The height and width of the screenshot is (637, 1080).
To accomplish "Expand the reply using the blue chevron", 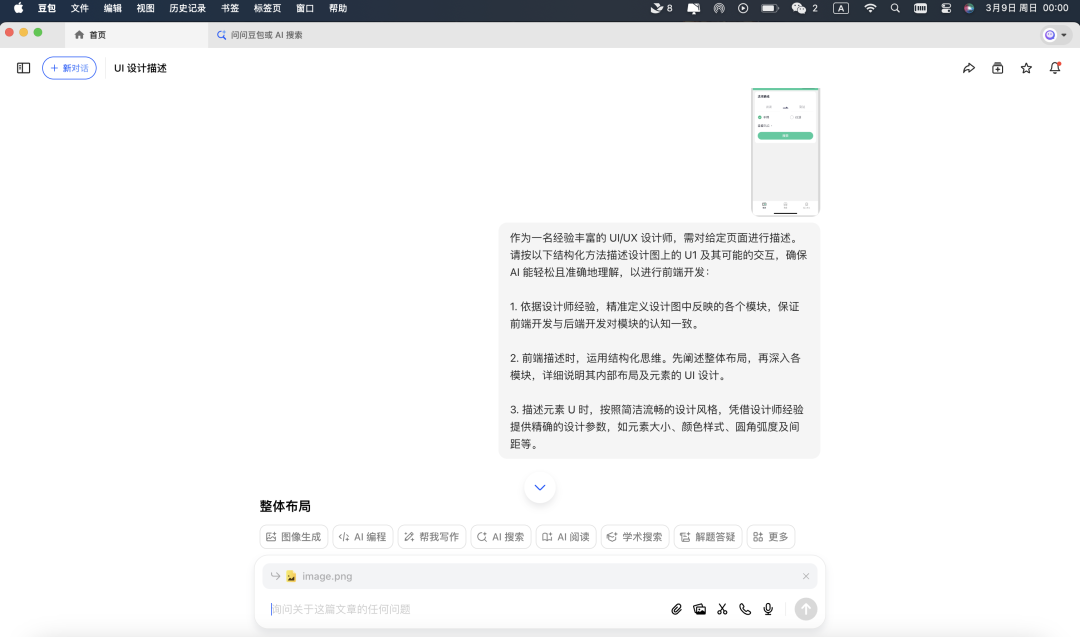I will (539, 487).
